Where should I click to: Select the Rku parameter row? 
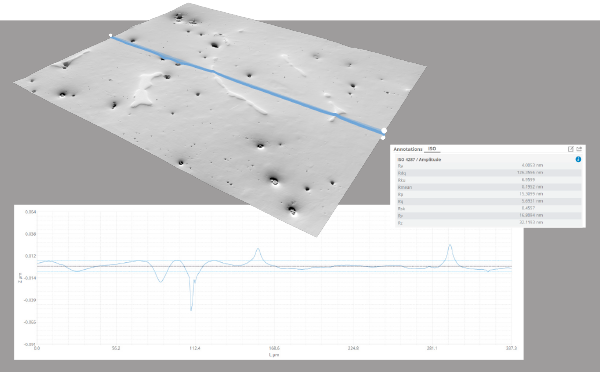coord(489,180)
